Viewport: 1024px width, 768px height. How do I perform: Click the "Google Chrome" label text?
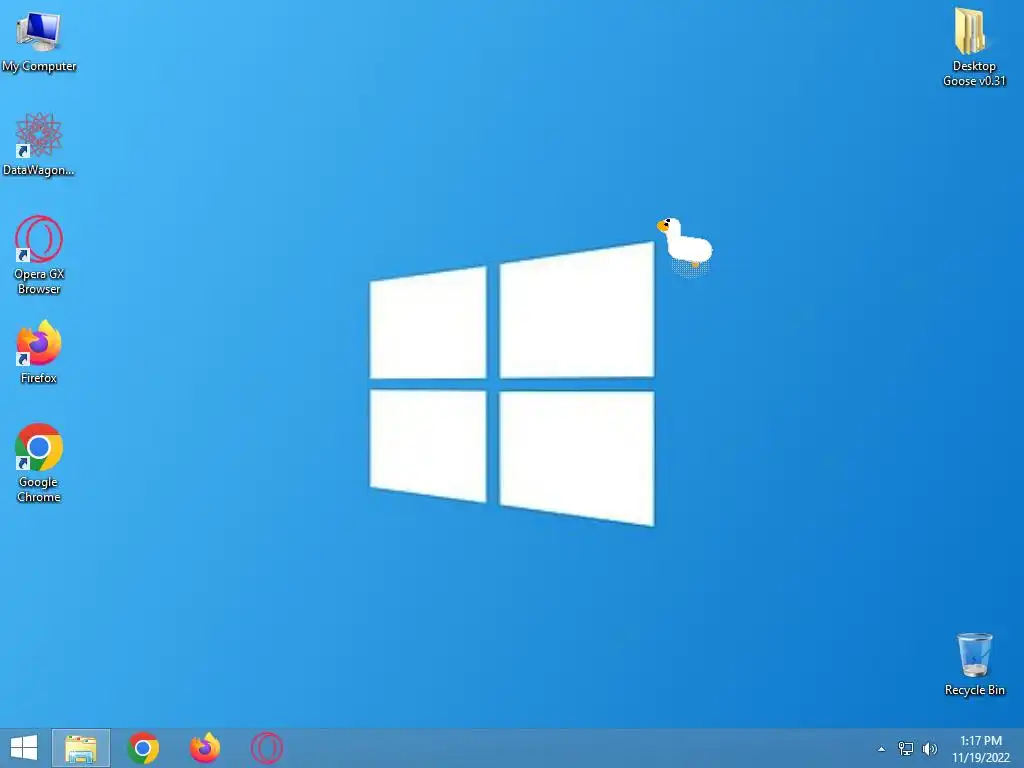pos(39,489)
